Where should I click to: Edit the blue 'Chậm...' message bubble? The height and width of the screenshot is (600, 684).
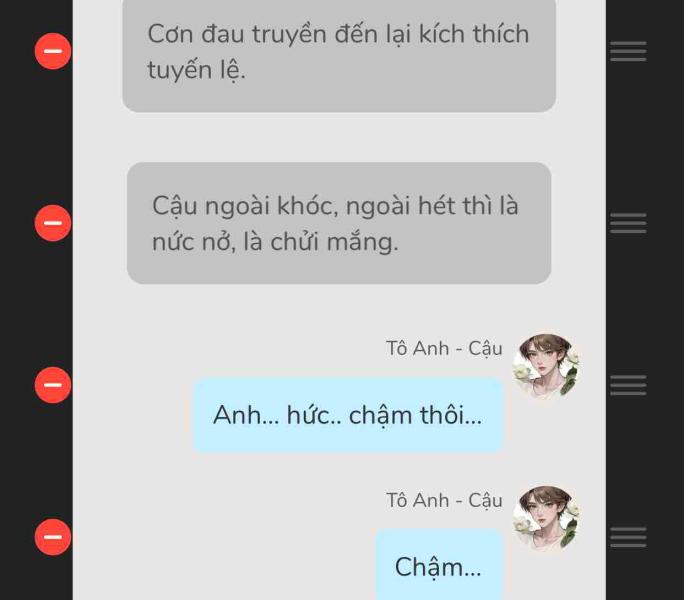[439, 565]
